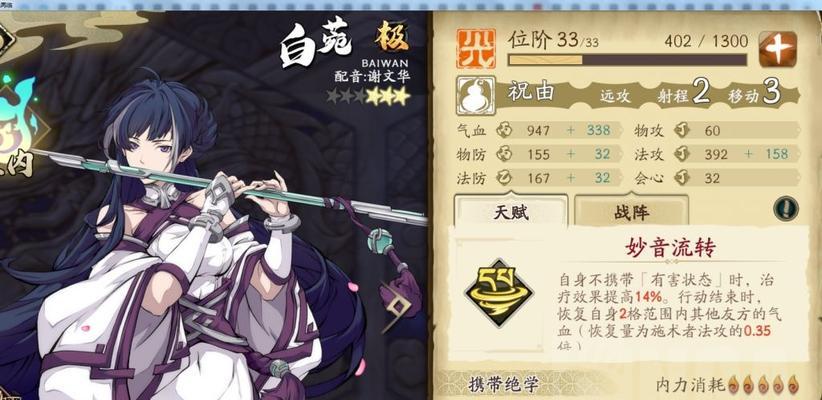Click the gourd class icon beside 祝由

point(476,95)
